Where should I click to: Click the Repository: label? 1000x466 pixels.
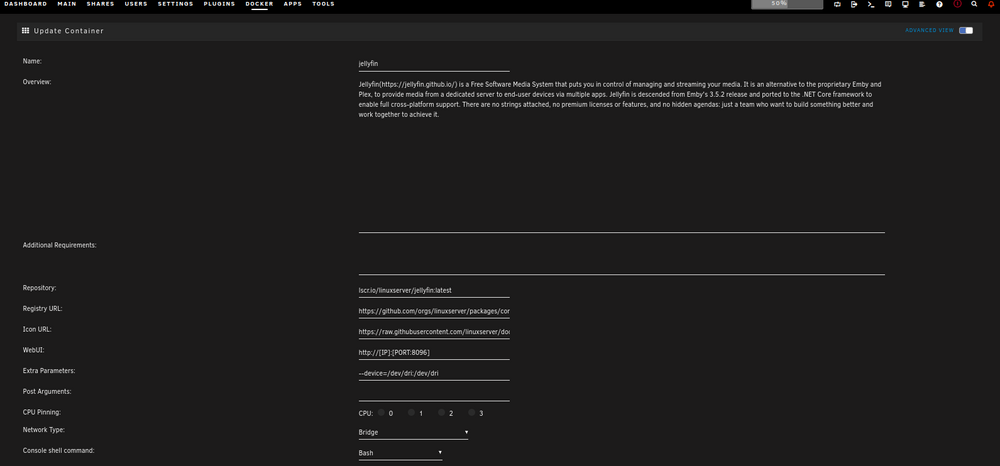point(39,288)
